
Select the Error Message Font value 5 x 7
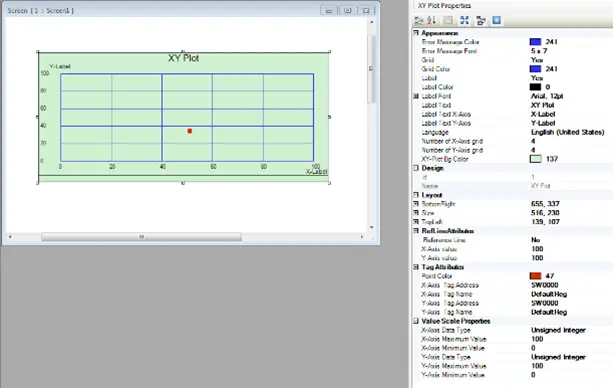[539, 51]
